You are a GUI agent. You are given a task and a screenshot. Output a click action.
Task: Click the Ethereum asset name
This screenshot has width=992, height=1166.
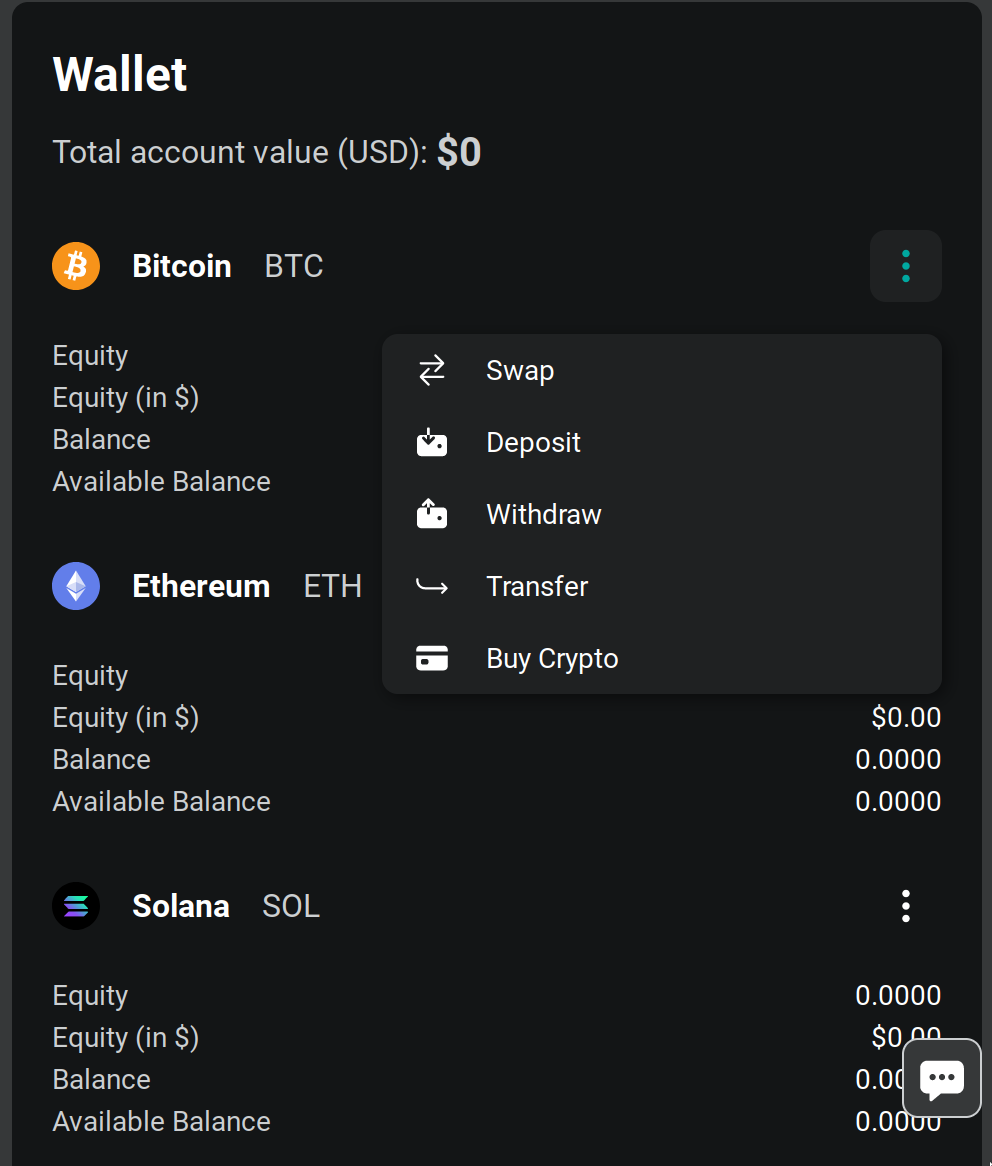[201, 586]
